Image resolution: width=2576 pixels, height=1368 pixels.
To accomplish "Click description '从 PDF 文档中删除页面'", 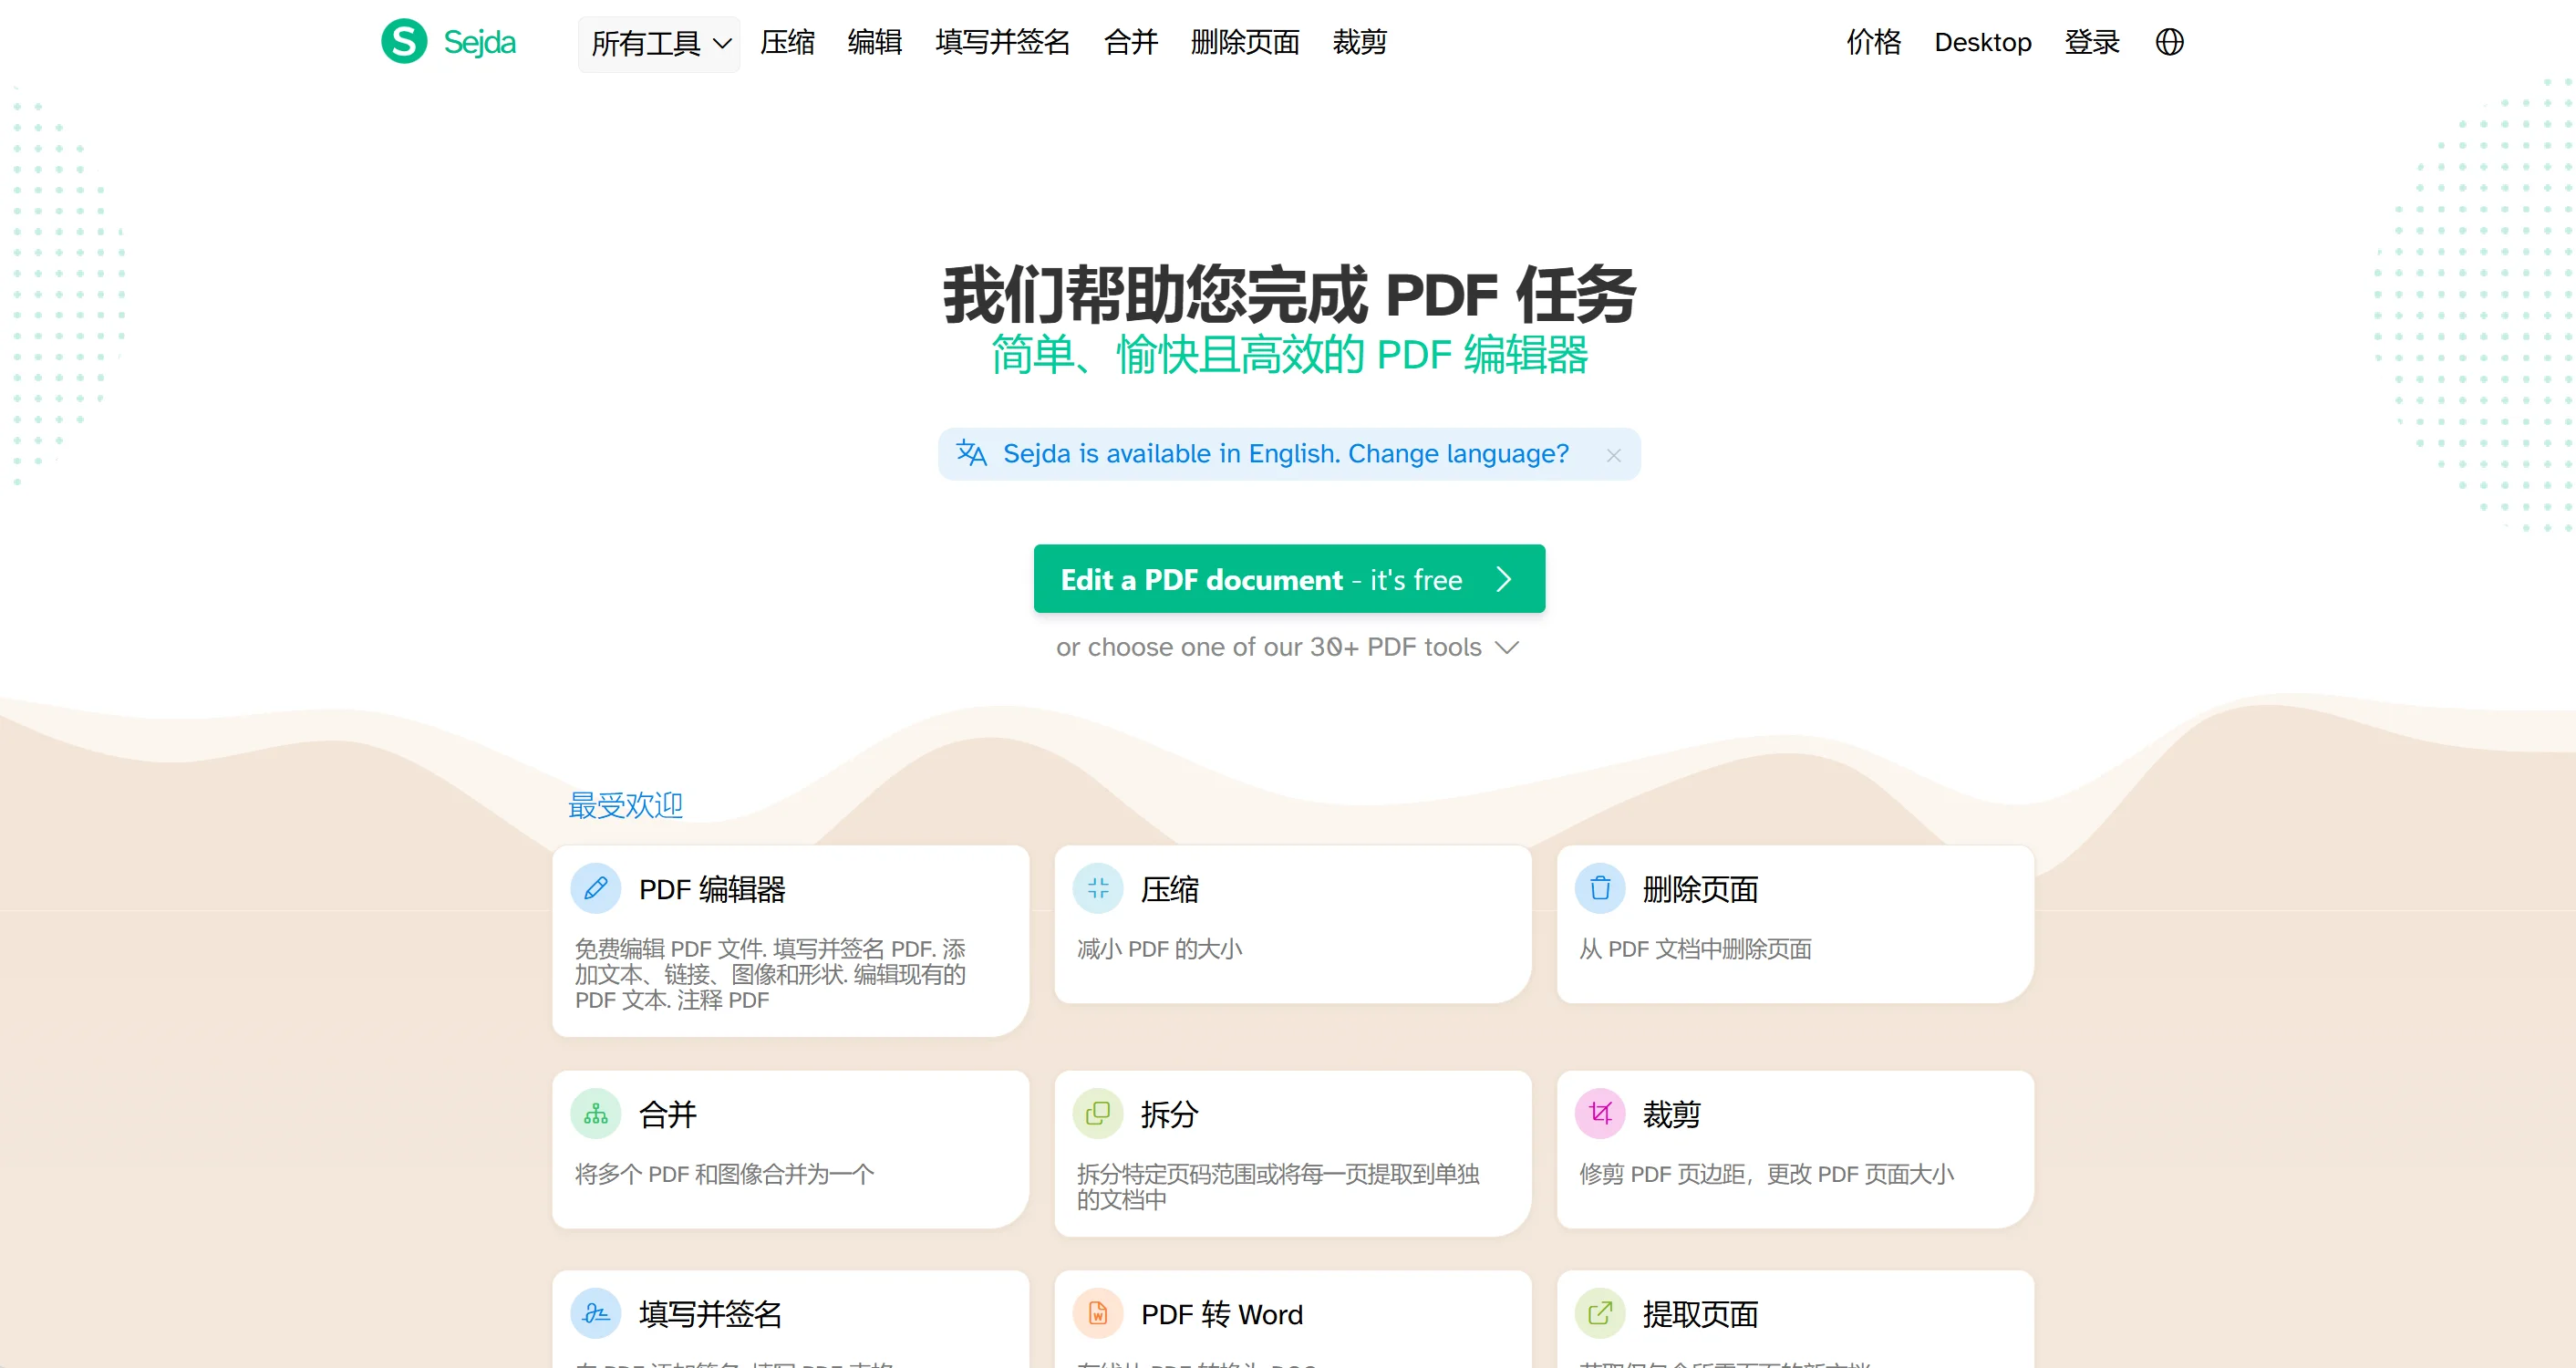I will pyautogui.click(x=1695, y=949).
